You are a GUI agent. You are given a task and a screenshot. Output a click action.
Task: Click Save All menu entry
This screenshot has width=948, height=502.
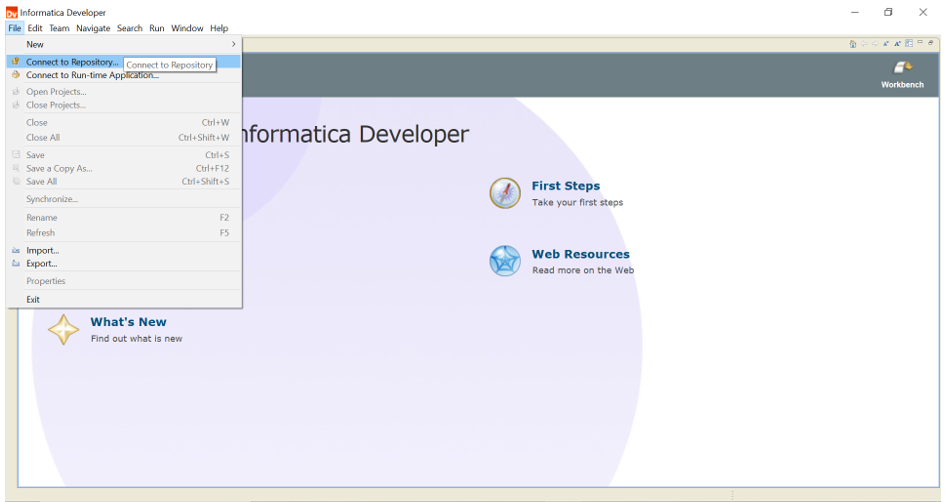tap(123, 181)
